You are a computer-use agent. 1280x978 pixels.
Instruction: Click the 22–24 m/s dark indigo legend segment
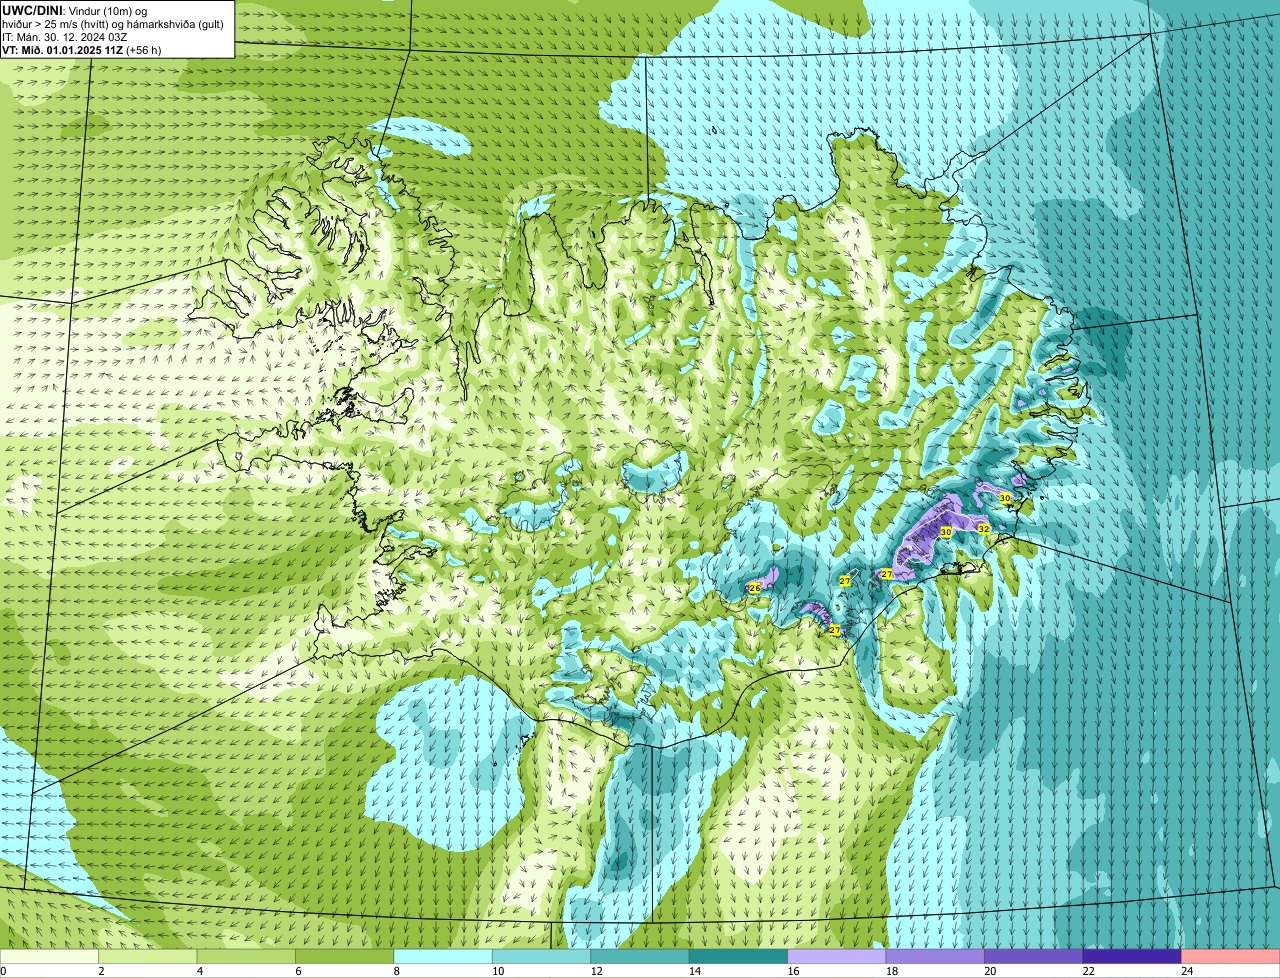tap(1132, 956)
